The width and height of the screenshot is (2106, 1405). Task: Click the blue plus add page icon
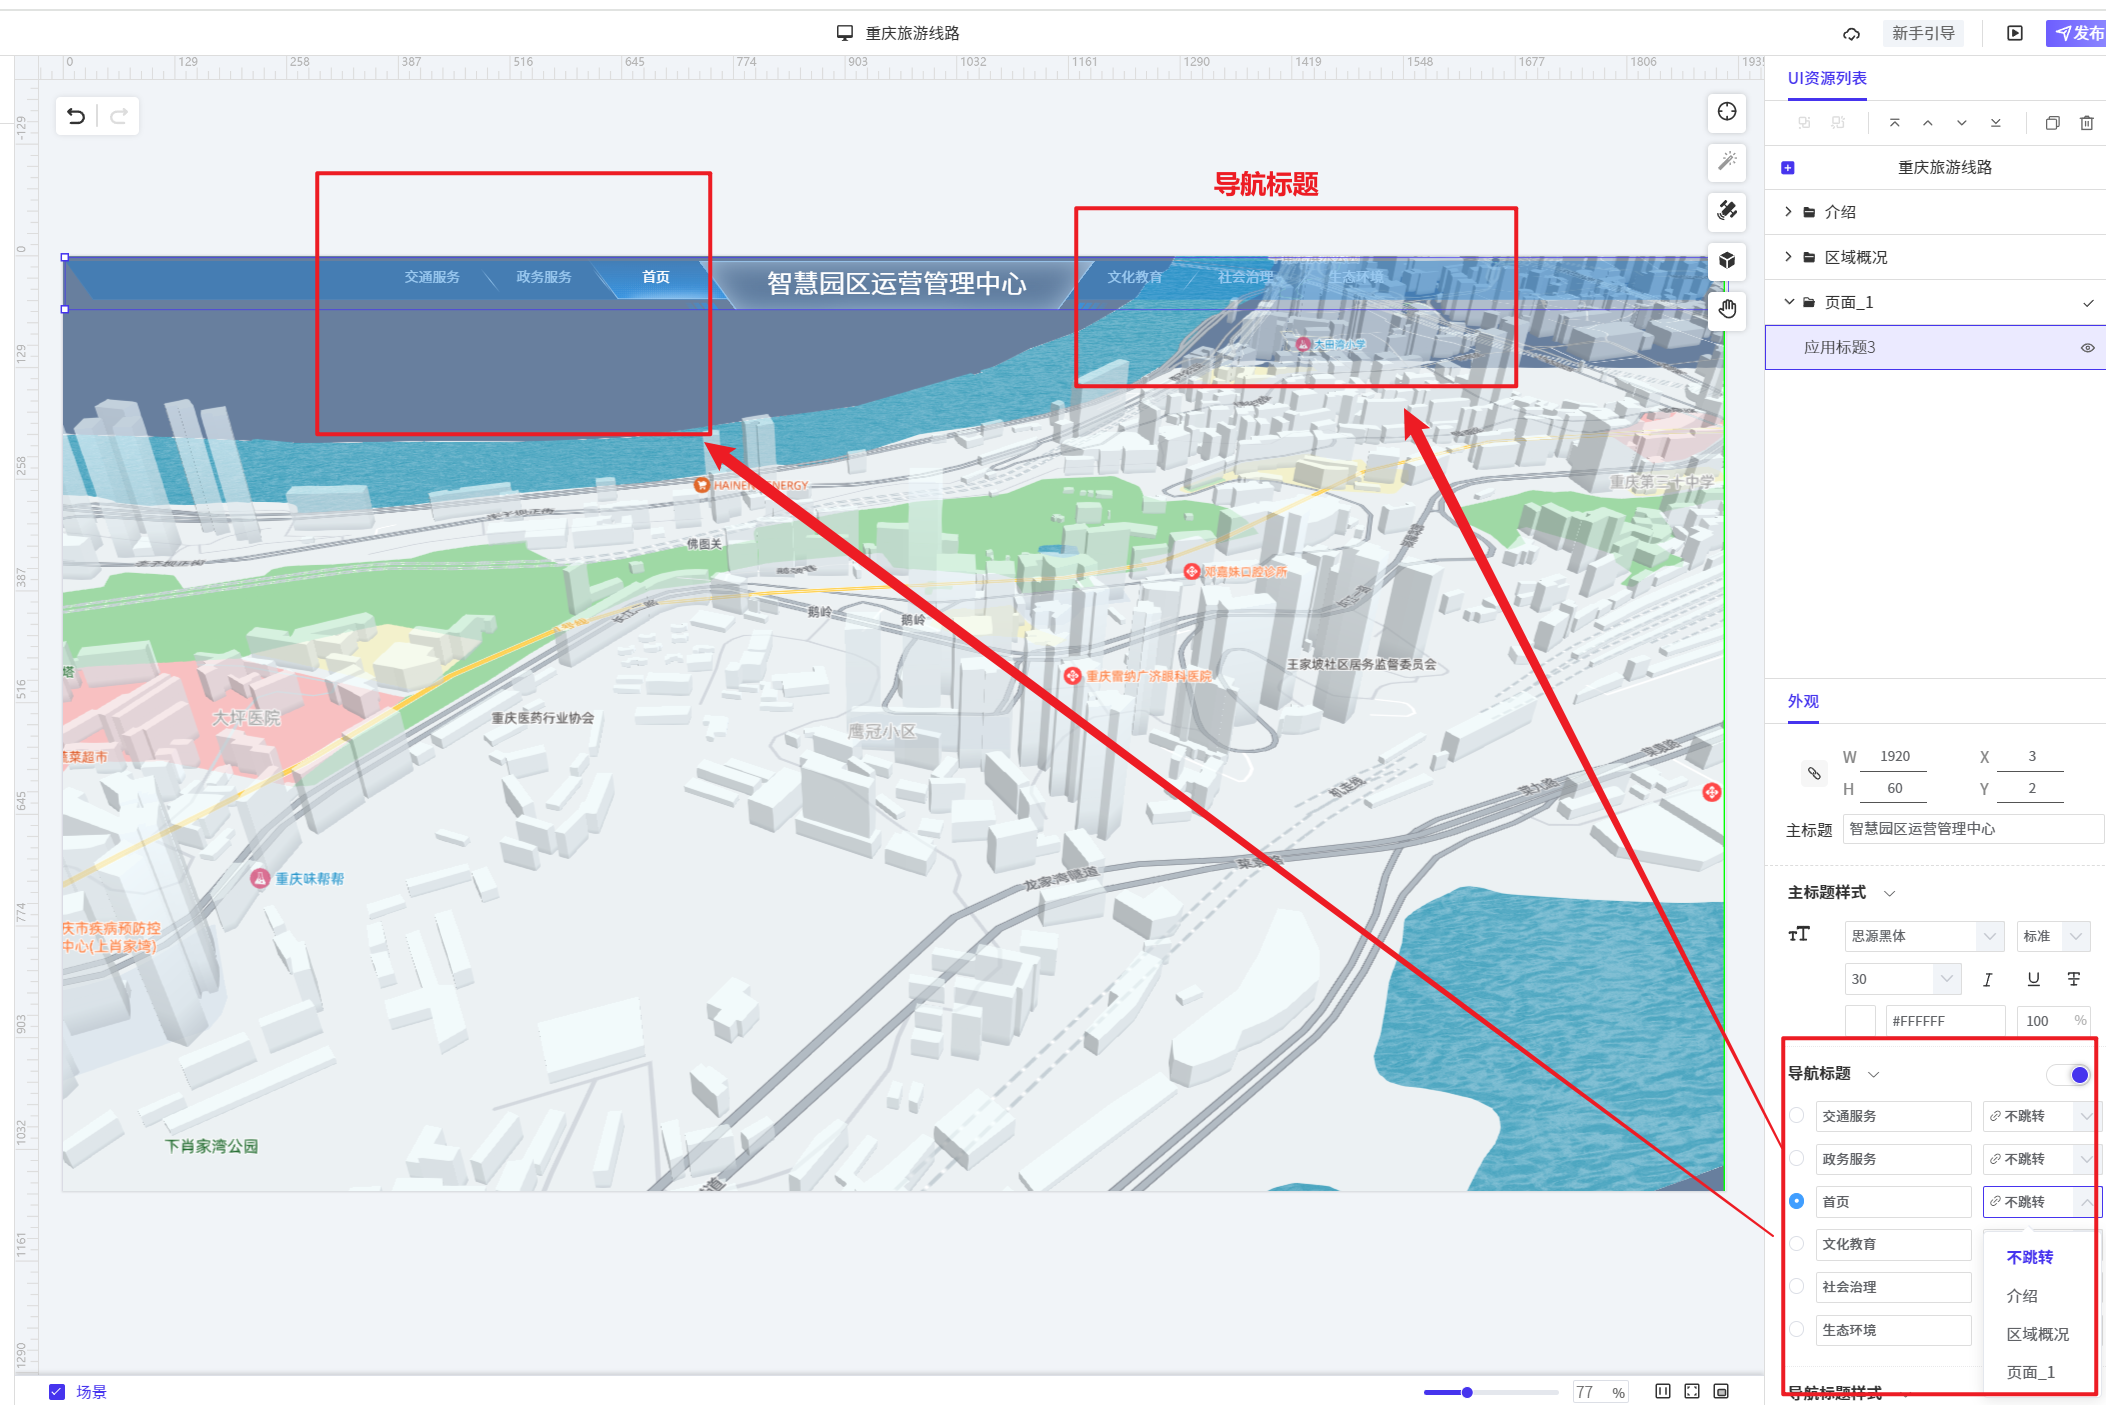(1788, 168)
